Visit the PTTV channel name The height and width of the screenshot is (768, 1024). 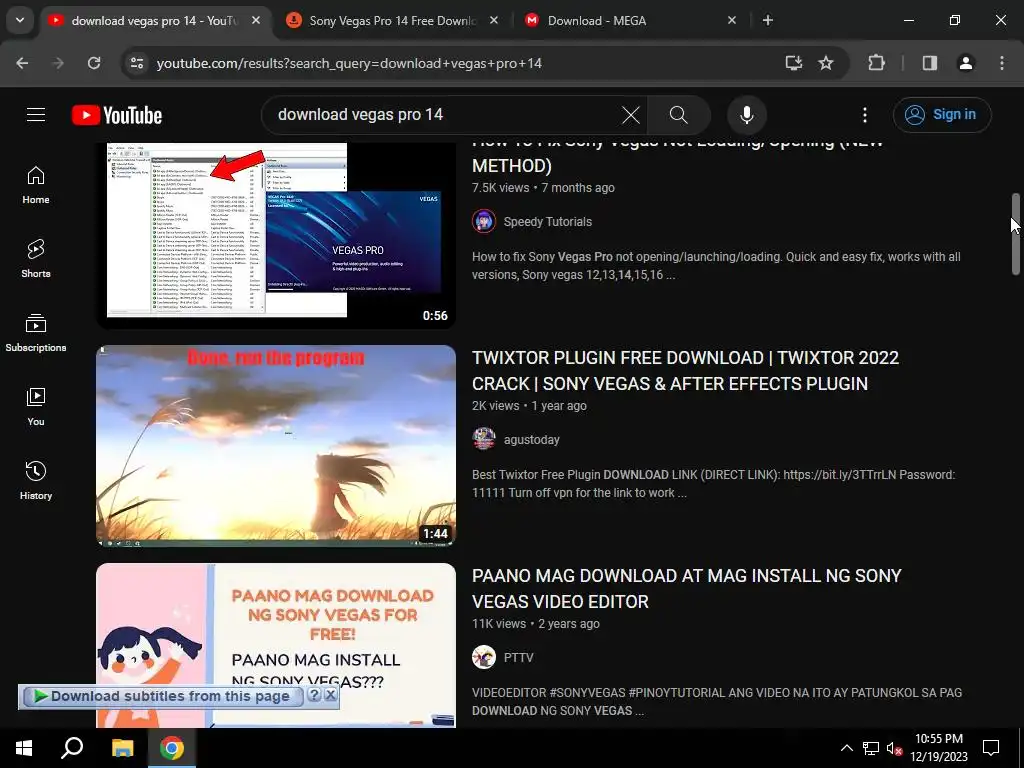[519, 658]
